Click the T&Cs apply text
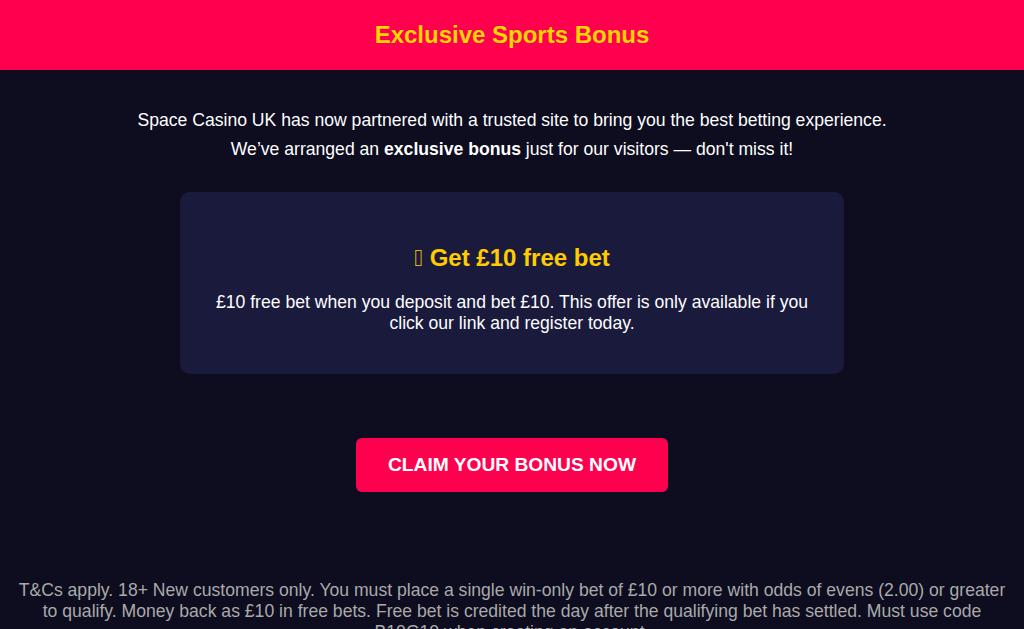1024x629 pixels. tap(66, 590)
